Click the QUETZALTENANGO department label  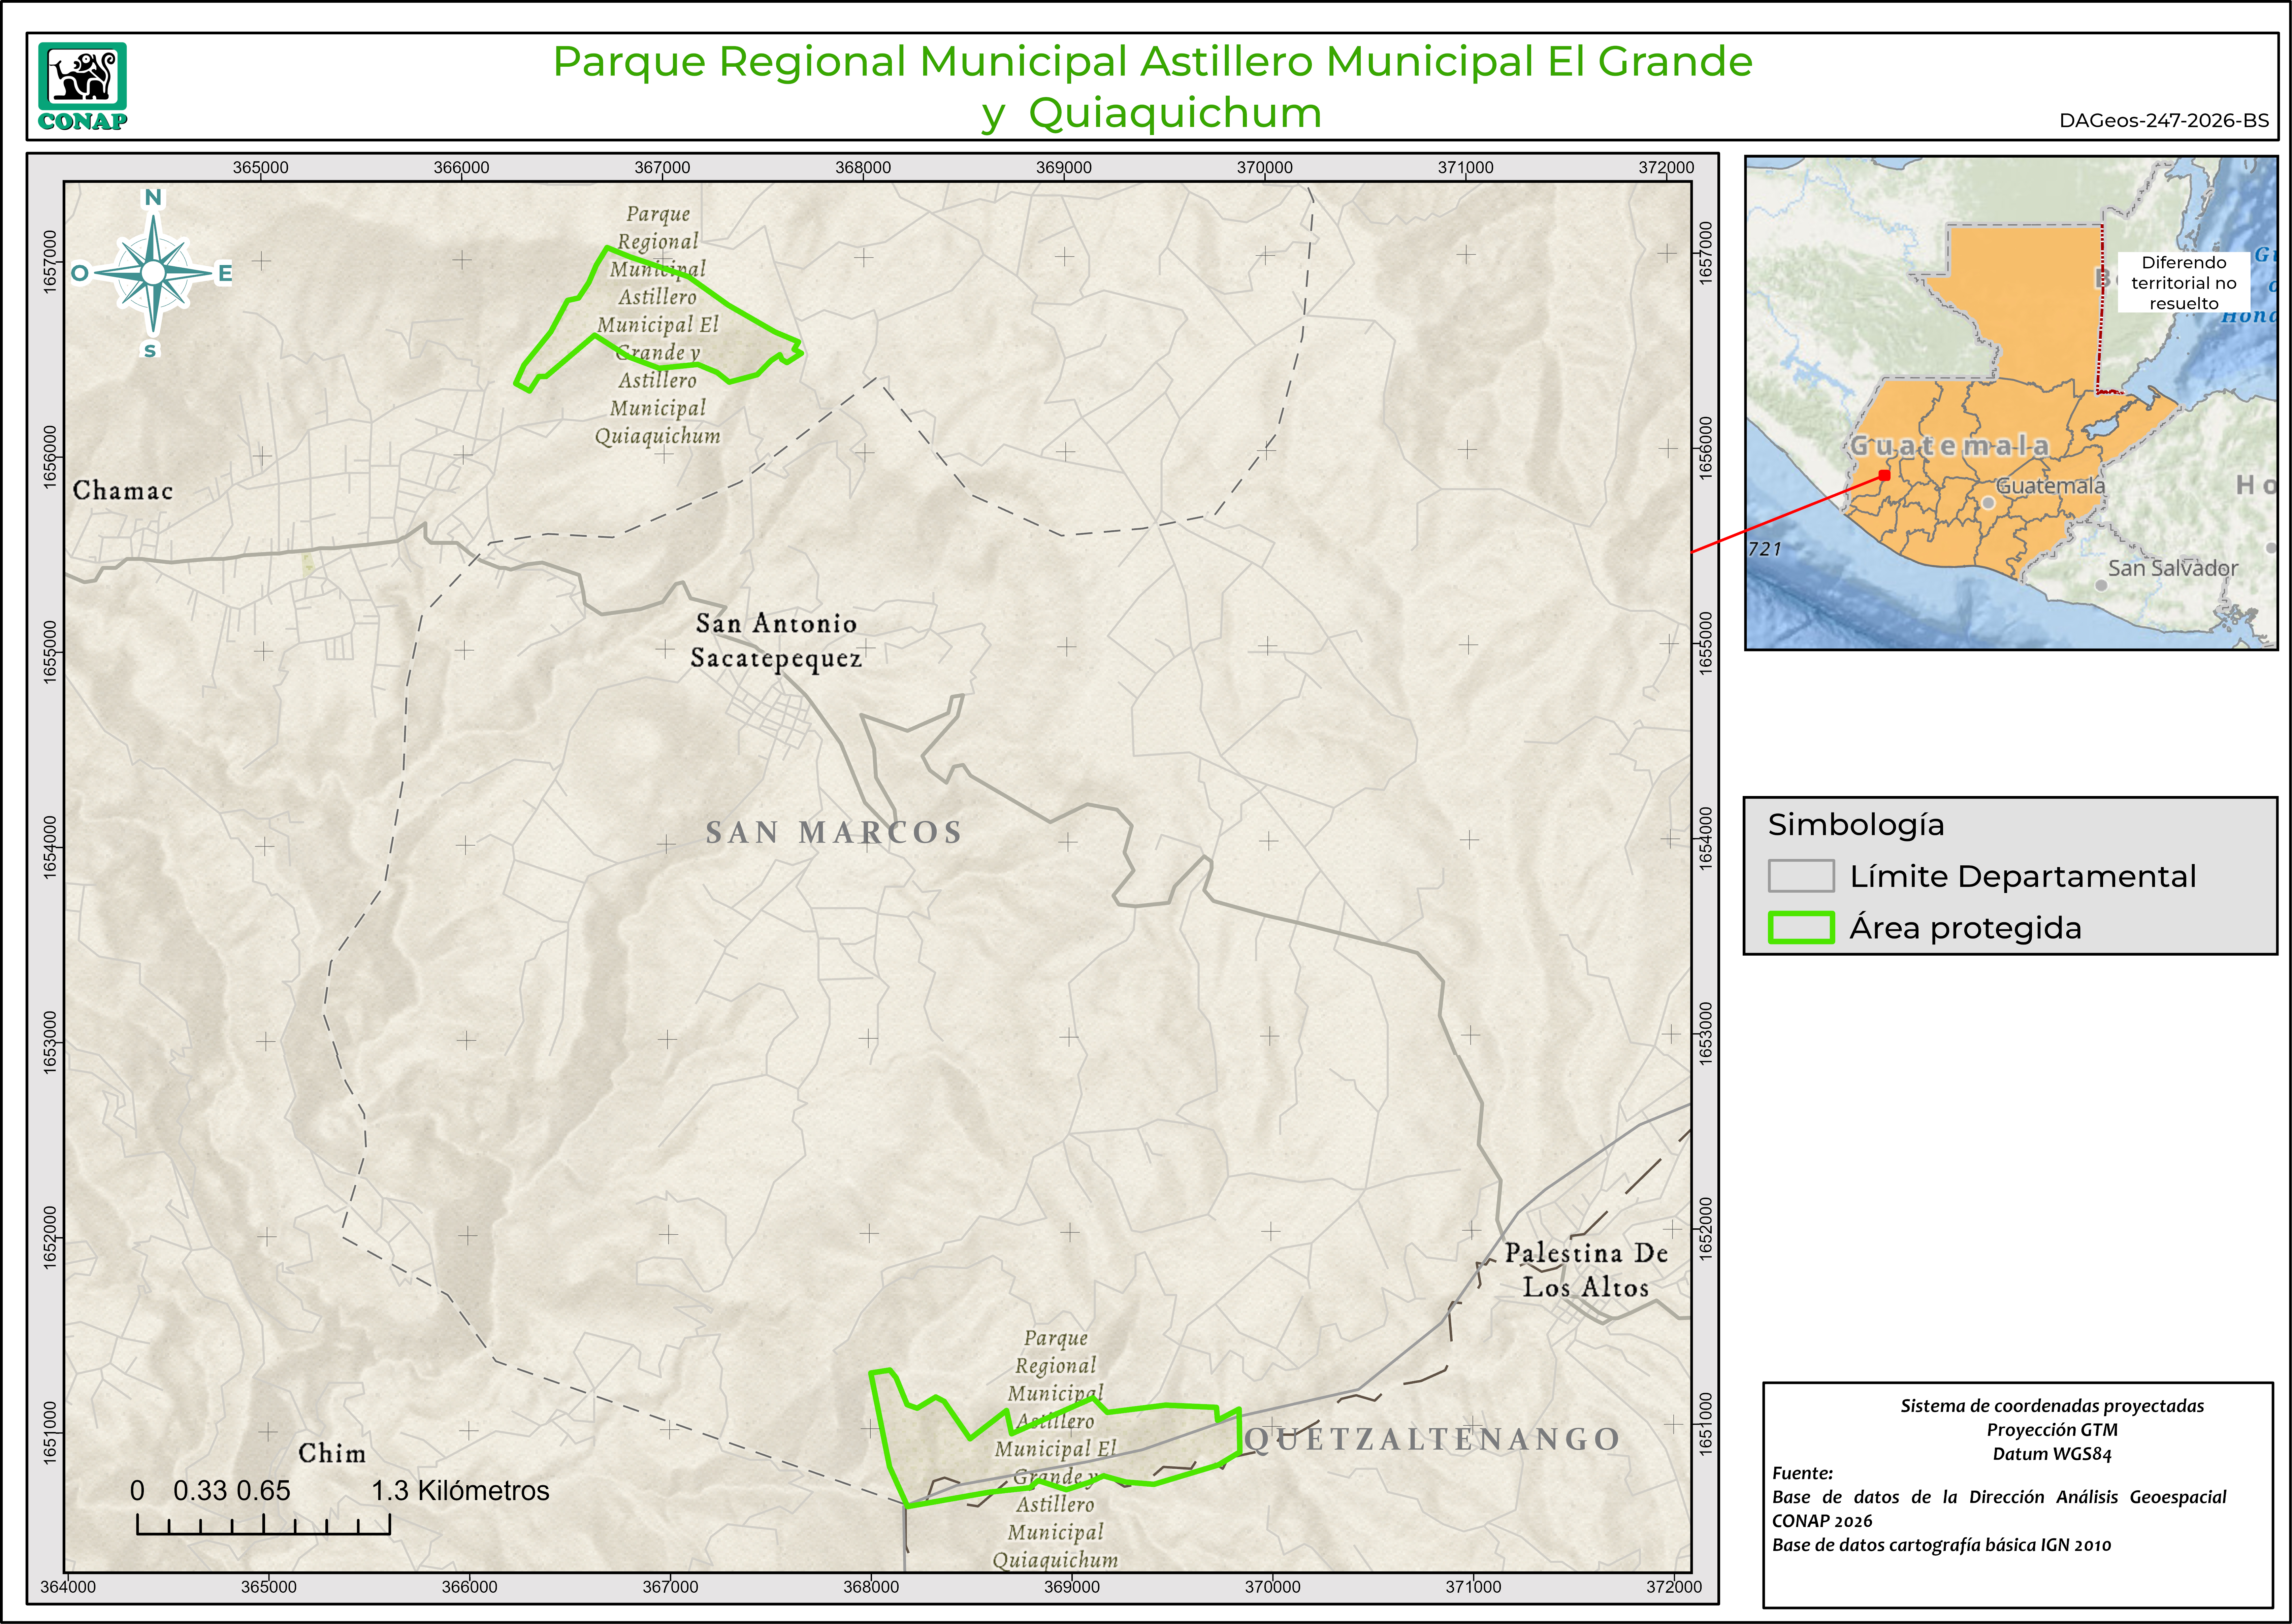click(x=1432, y=1439)
